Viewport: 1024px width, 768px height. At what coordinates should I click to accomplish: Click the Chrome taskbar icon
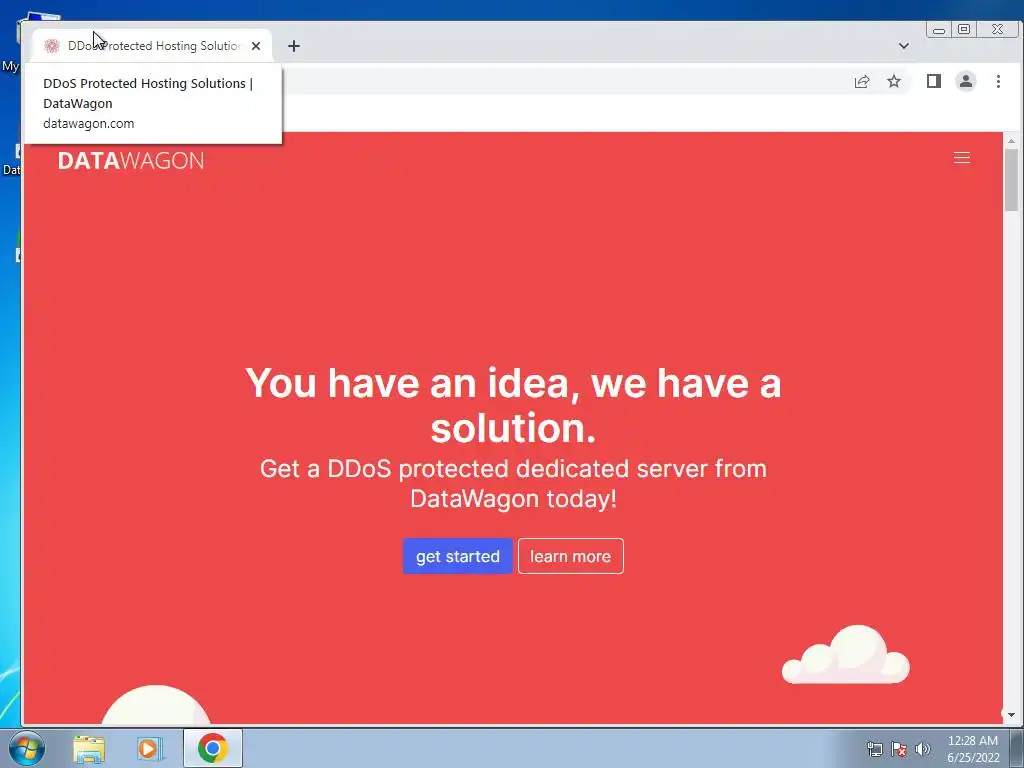click(212, 748)
